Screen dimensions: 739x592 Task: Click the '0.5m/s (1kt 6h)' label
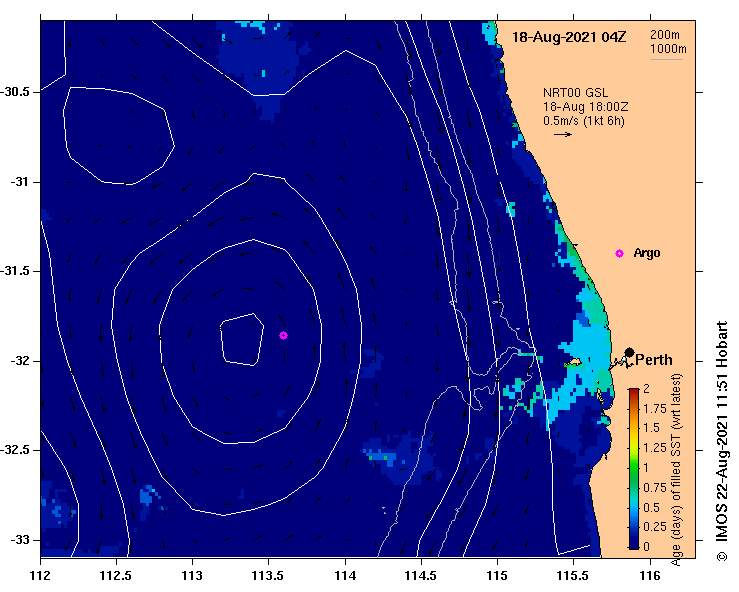tap(584, 121)
